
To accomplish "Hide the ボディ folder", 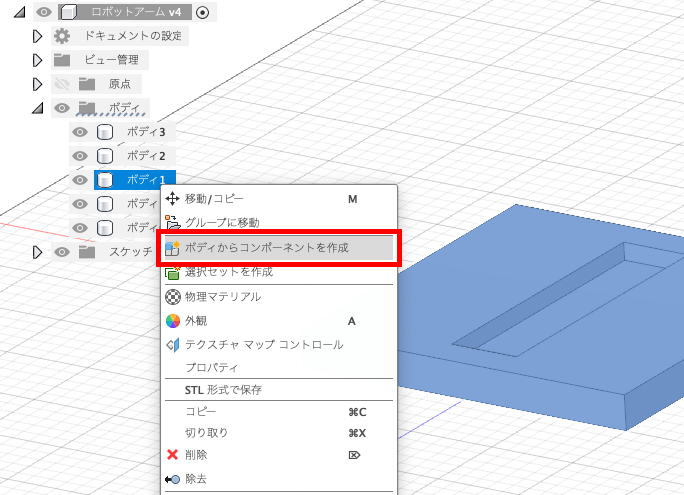I will (62, 108).
